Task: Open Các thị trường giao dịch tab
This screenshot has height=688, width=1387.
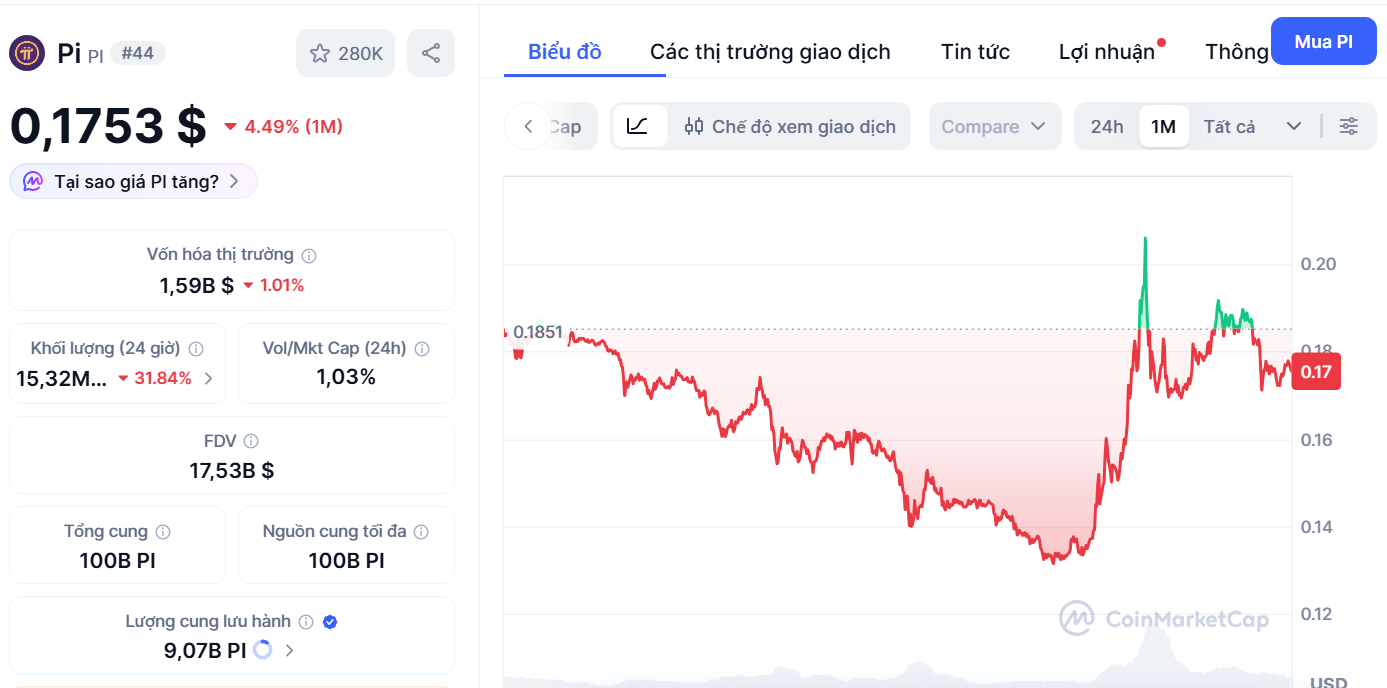Action: pos(770,52)
